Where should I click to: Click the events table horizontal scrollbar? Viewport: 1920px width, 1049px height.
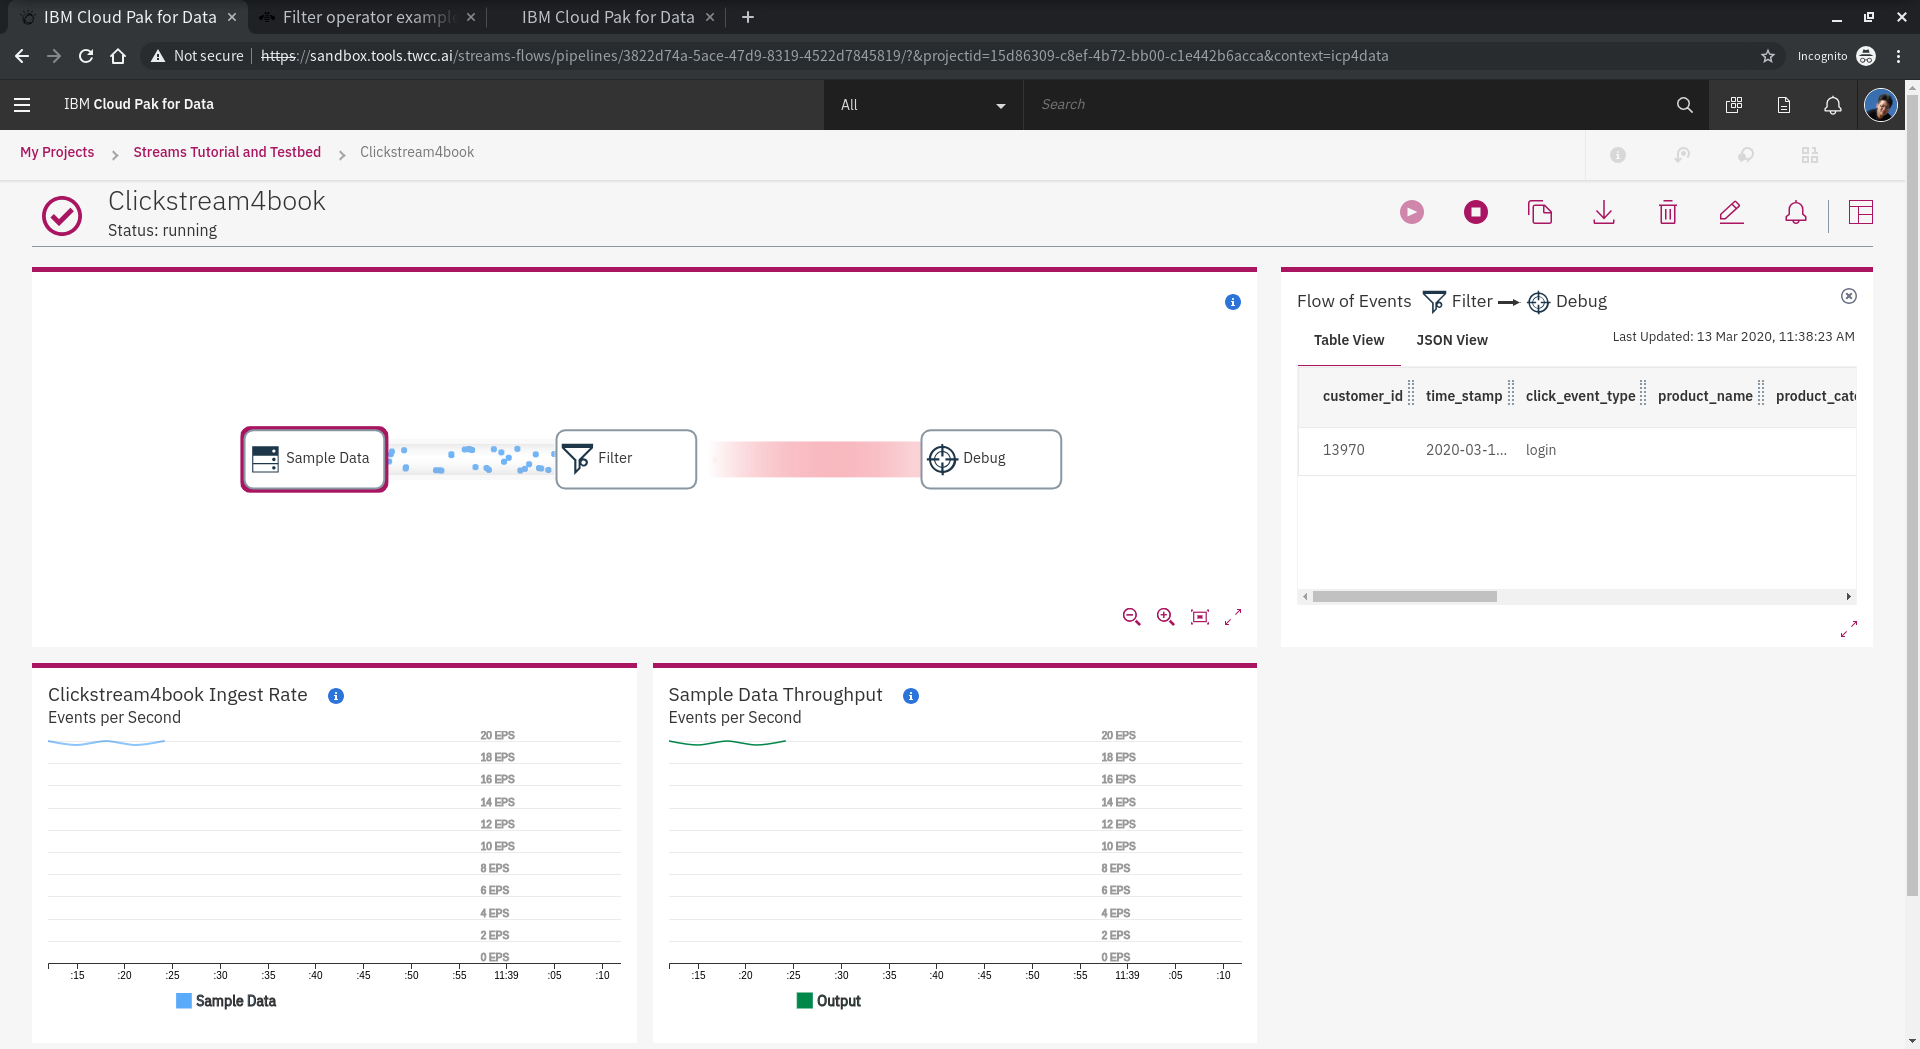pos(1405,596)
